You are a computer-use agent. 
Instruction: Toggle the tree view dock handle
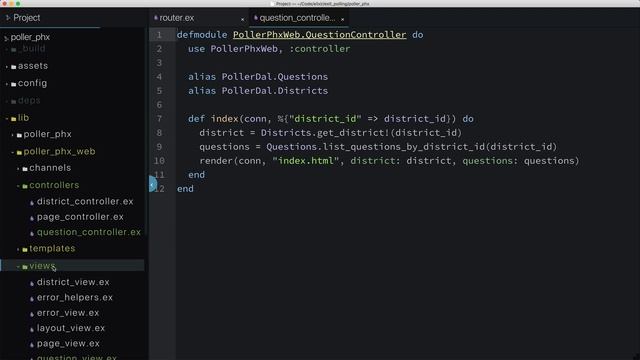152,184
